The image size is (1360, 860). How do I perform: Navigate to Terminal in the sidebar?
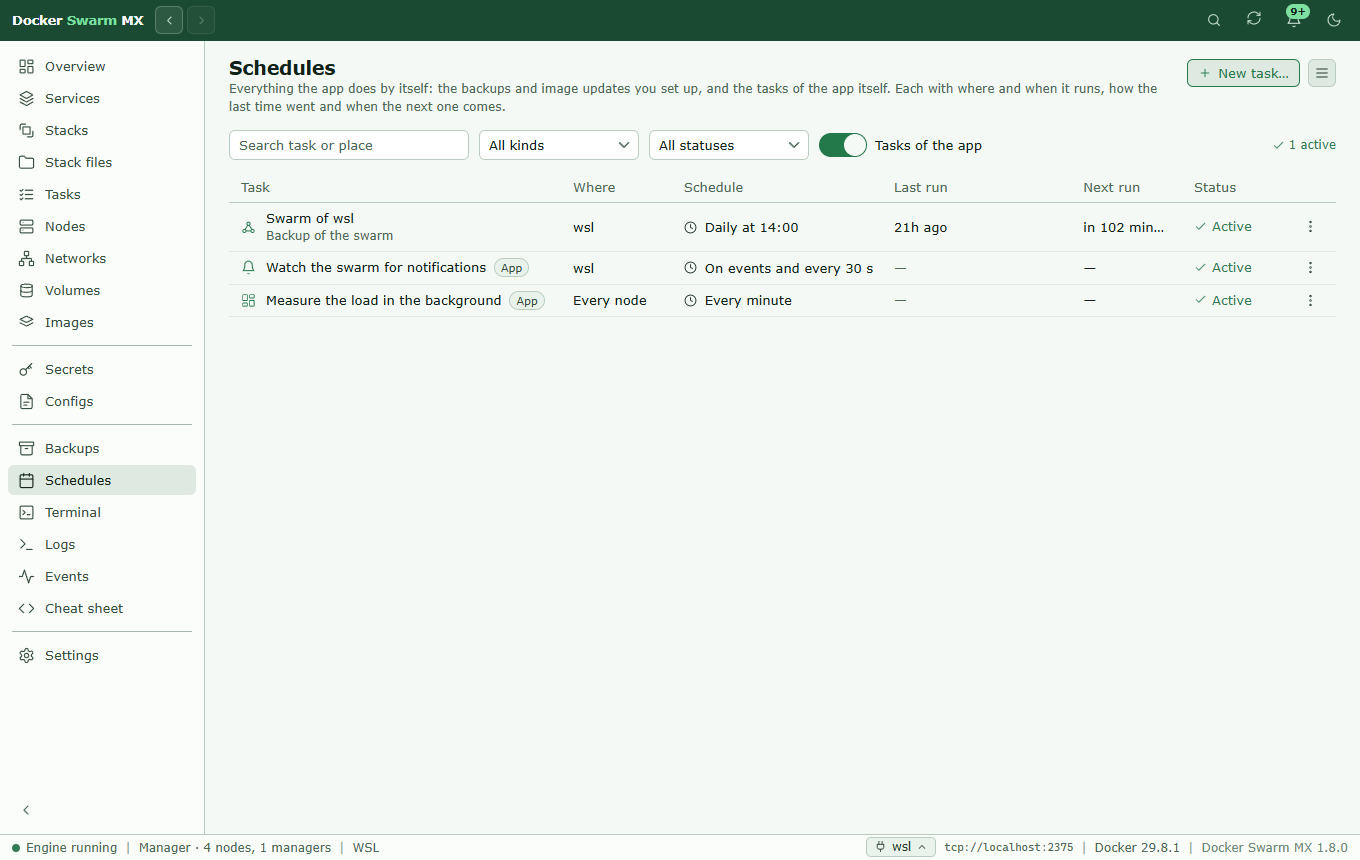(102, 512)
